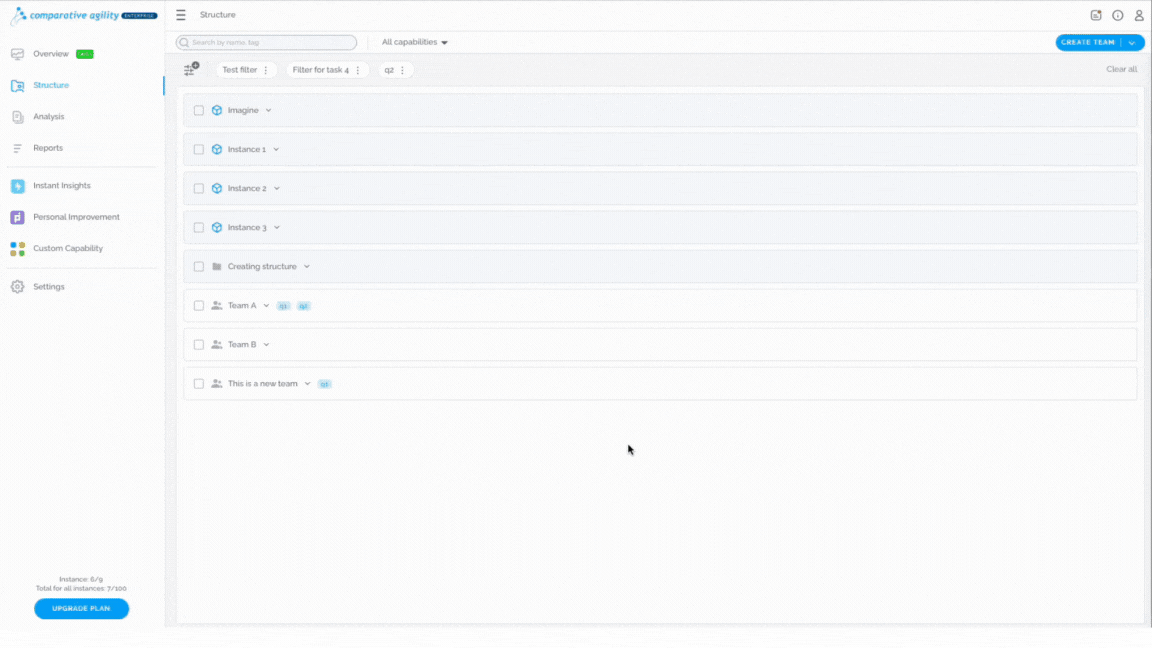This screenshot has height=648, width=1152.
Task: Open Settings label in sidebar
Action: point(48,287)
